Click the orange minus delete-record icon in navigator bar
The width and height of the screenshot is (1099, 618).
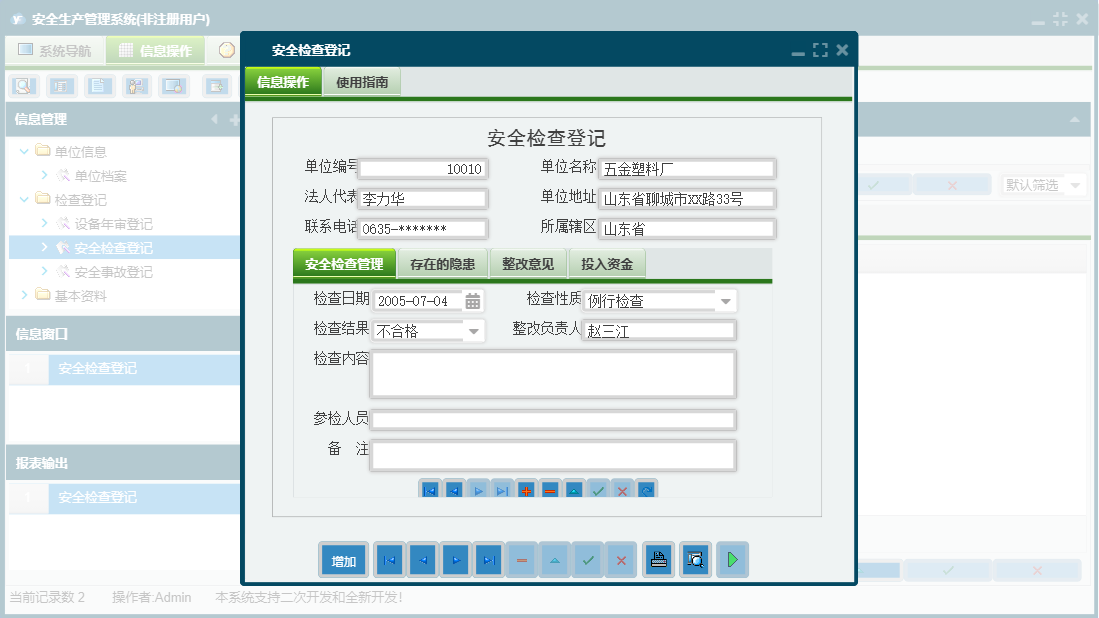point(549,490)
